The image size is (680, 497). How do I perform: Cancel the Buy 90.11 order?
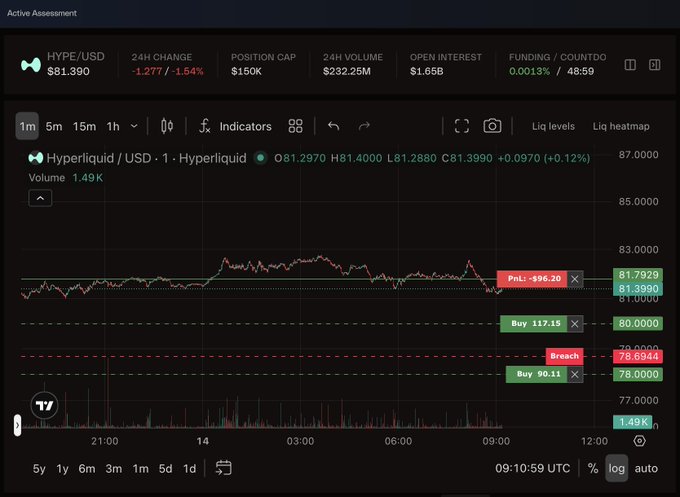[x=575, y=374]
